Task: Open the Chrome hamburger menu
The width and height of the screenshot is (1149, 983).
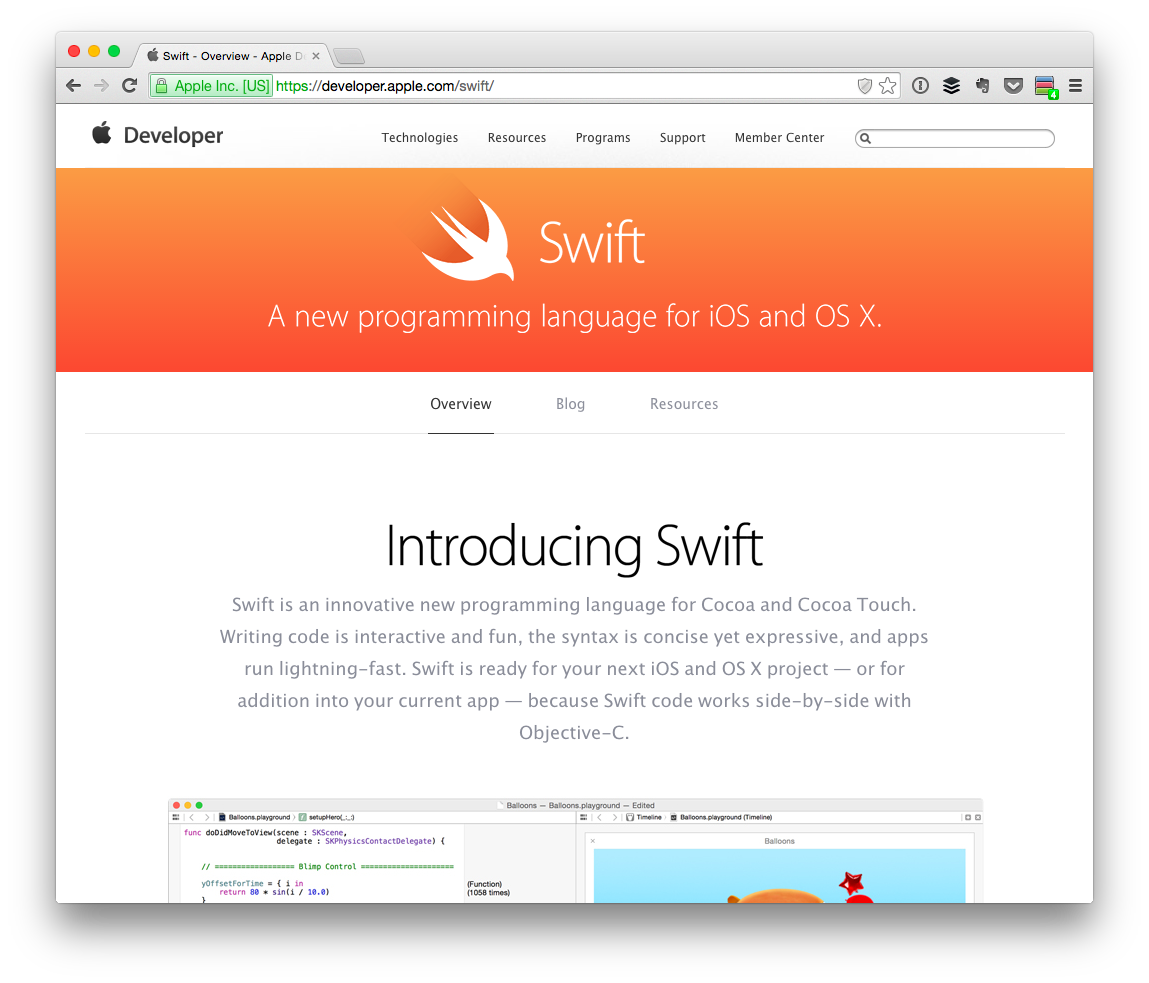Action: 1075,86
